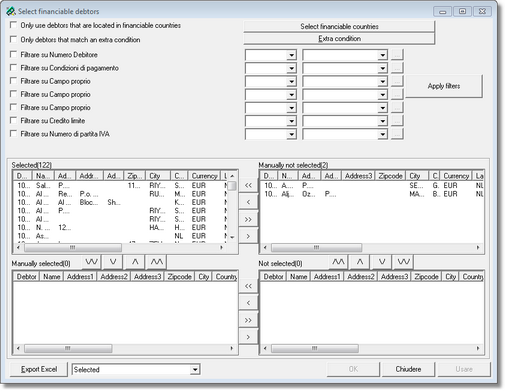Sort Manually selected list by Name column
The image size is (505, 391).
click(52, 276)
